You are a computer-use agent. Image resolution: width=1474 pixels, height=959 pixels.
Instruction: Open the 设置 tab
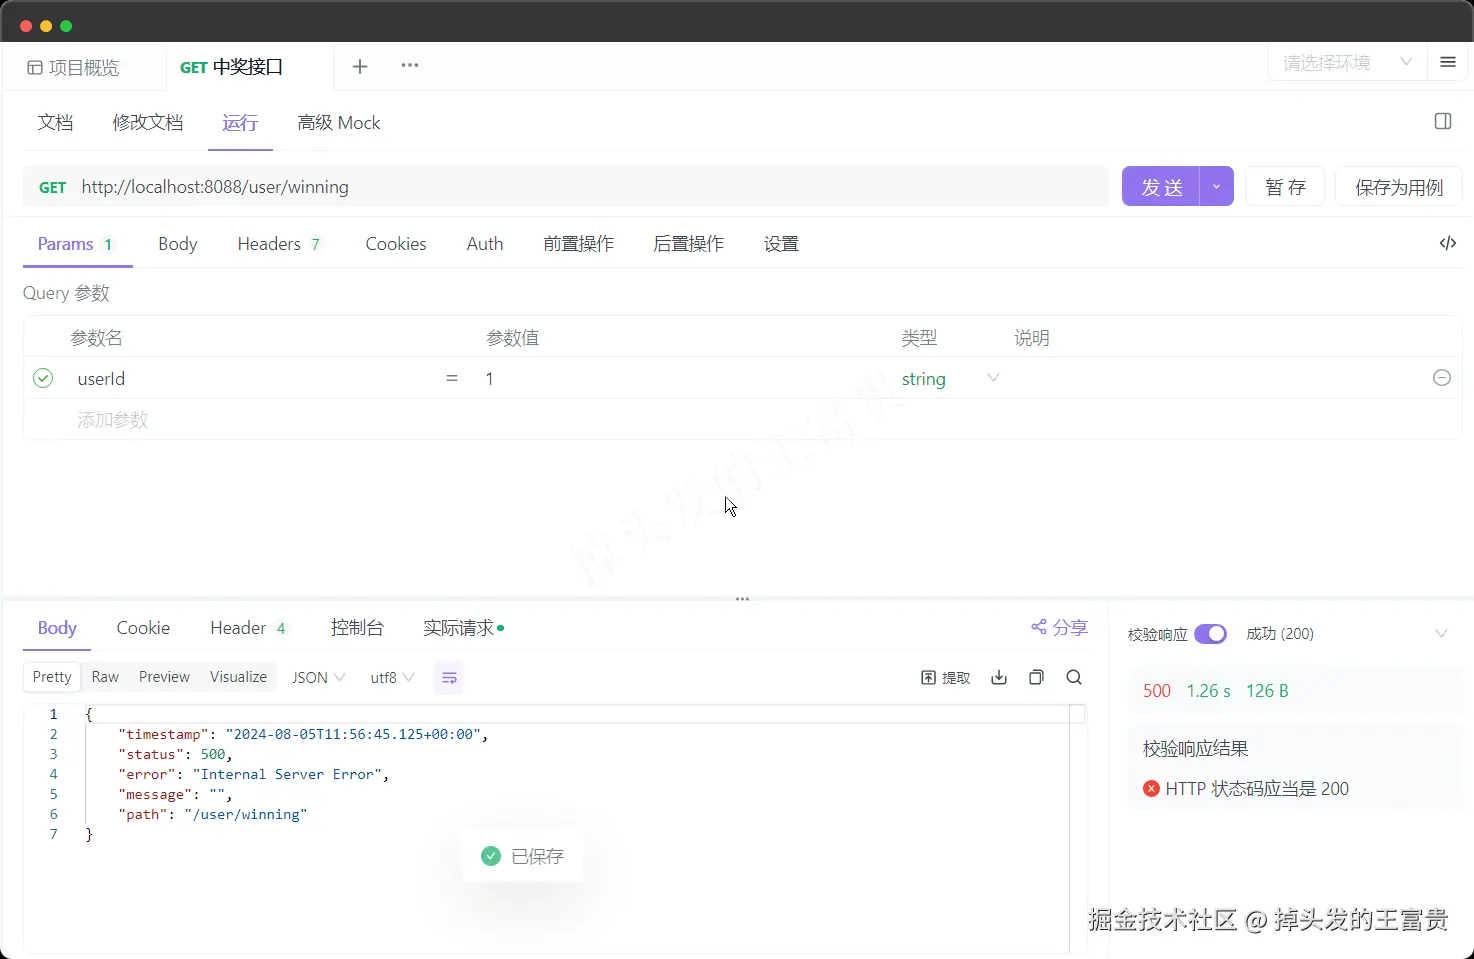pyautogui.click(x=782, y=244)
